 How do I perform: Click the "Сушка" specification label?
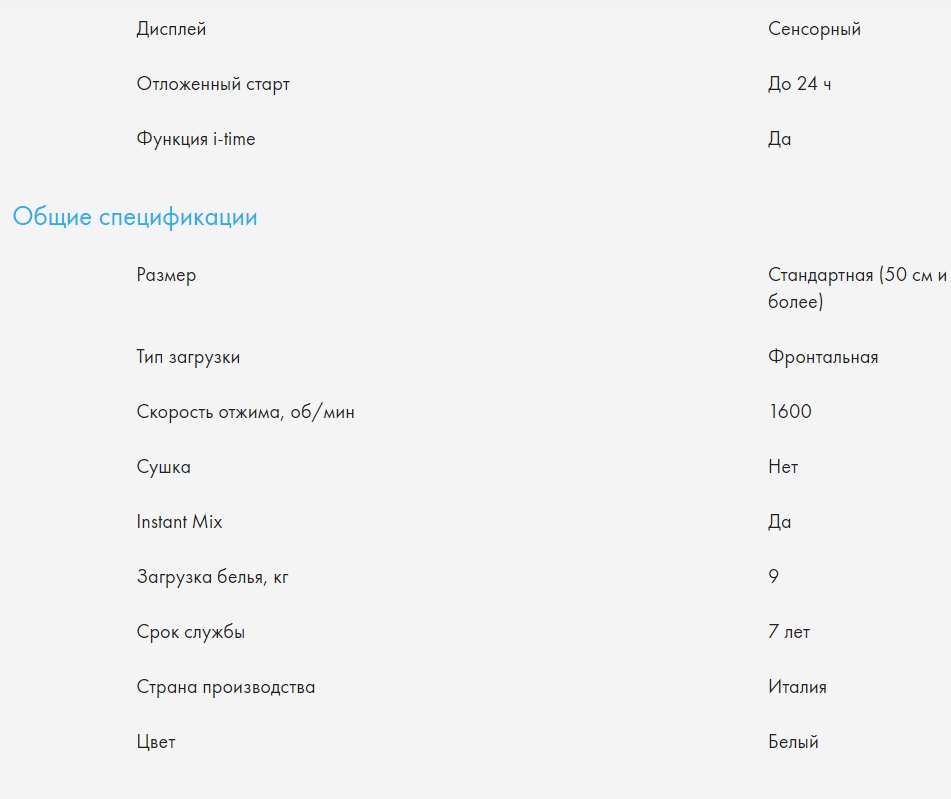(163, 467)
